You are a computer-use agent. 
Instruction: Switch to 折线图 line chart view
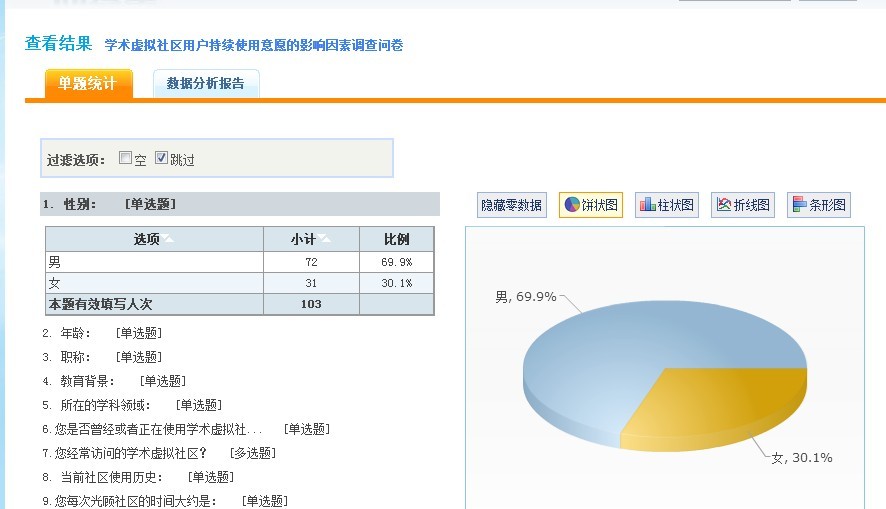click(x=742, y=205)
